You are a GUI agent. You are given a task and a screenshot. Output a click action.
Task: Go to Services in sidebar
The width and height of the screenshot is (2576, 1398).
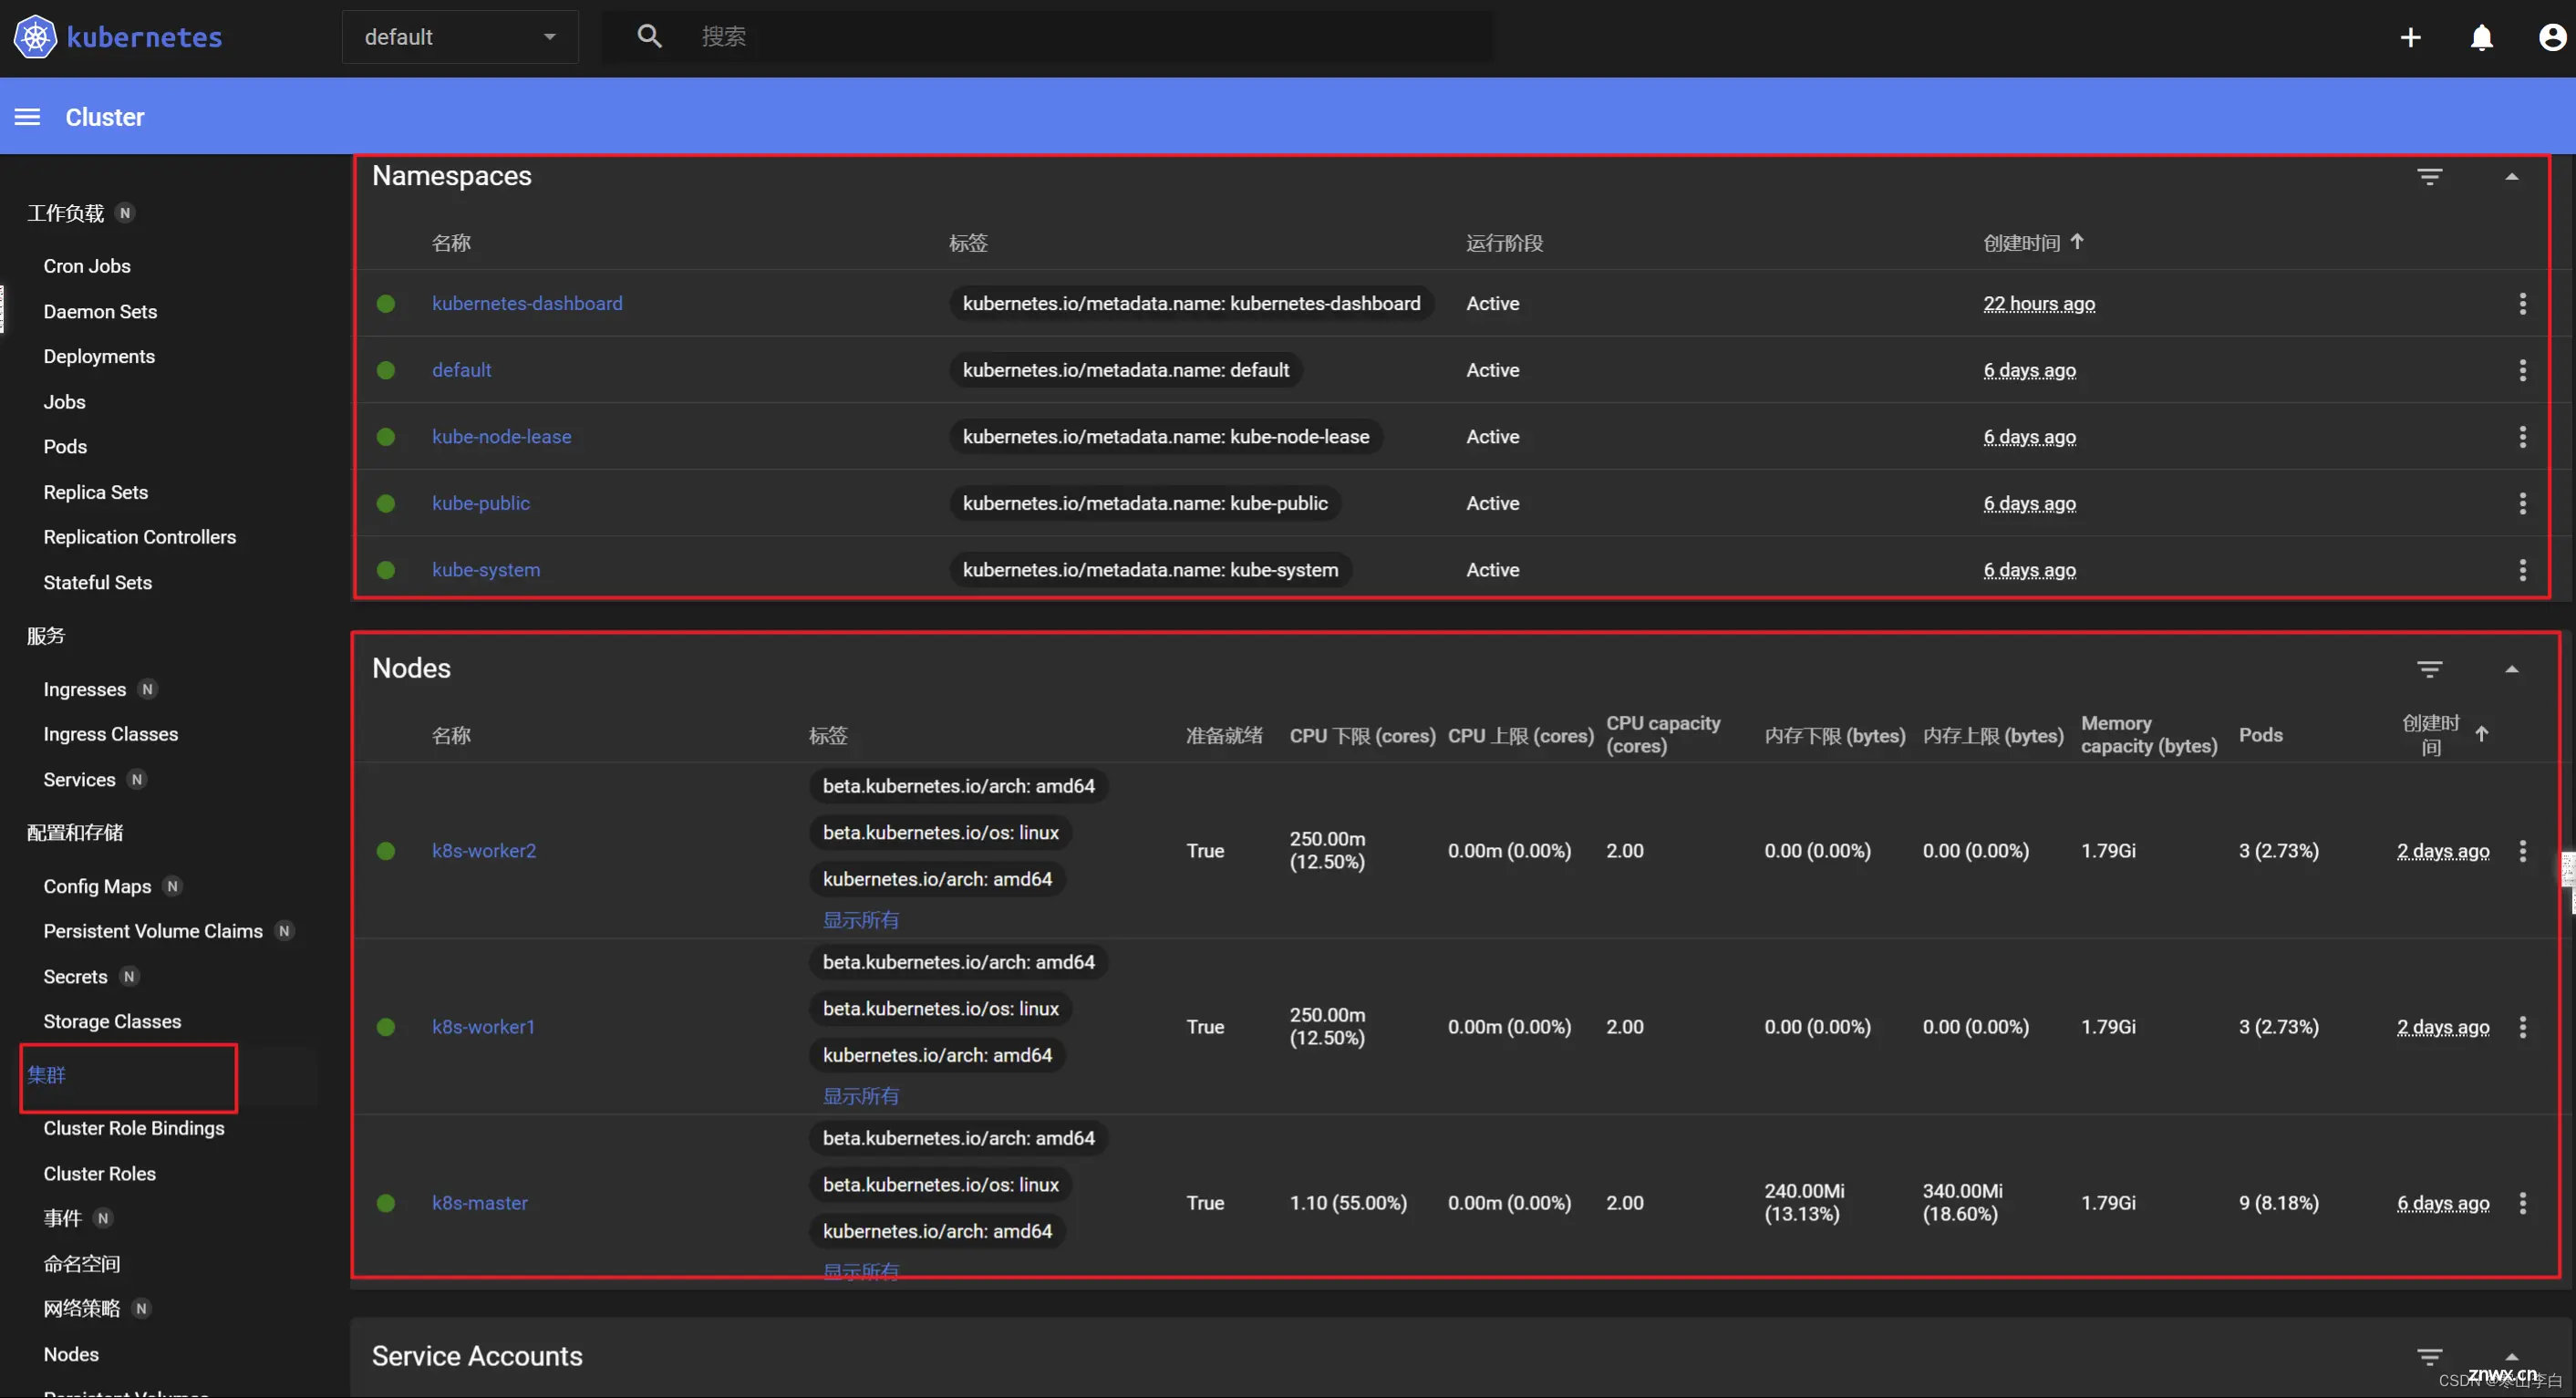(79, 779)
